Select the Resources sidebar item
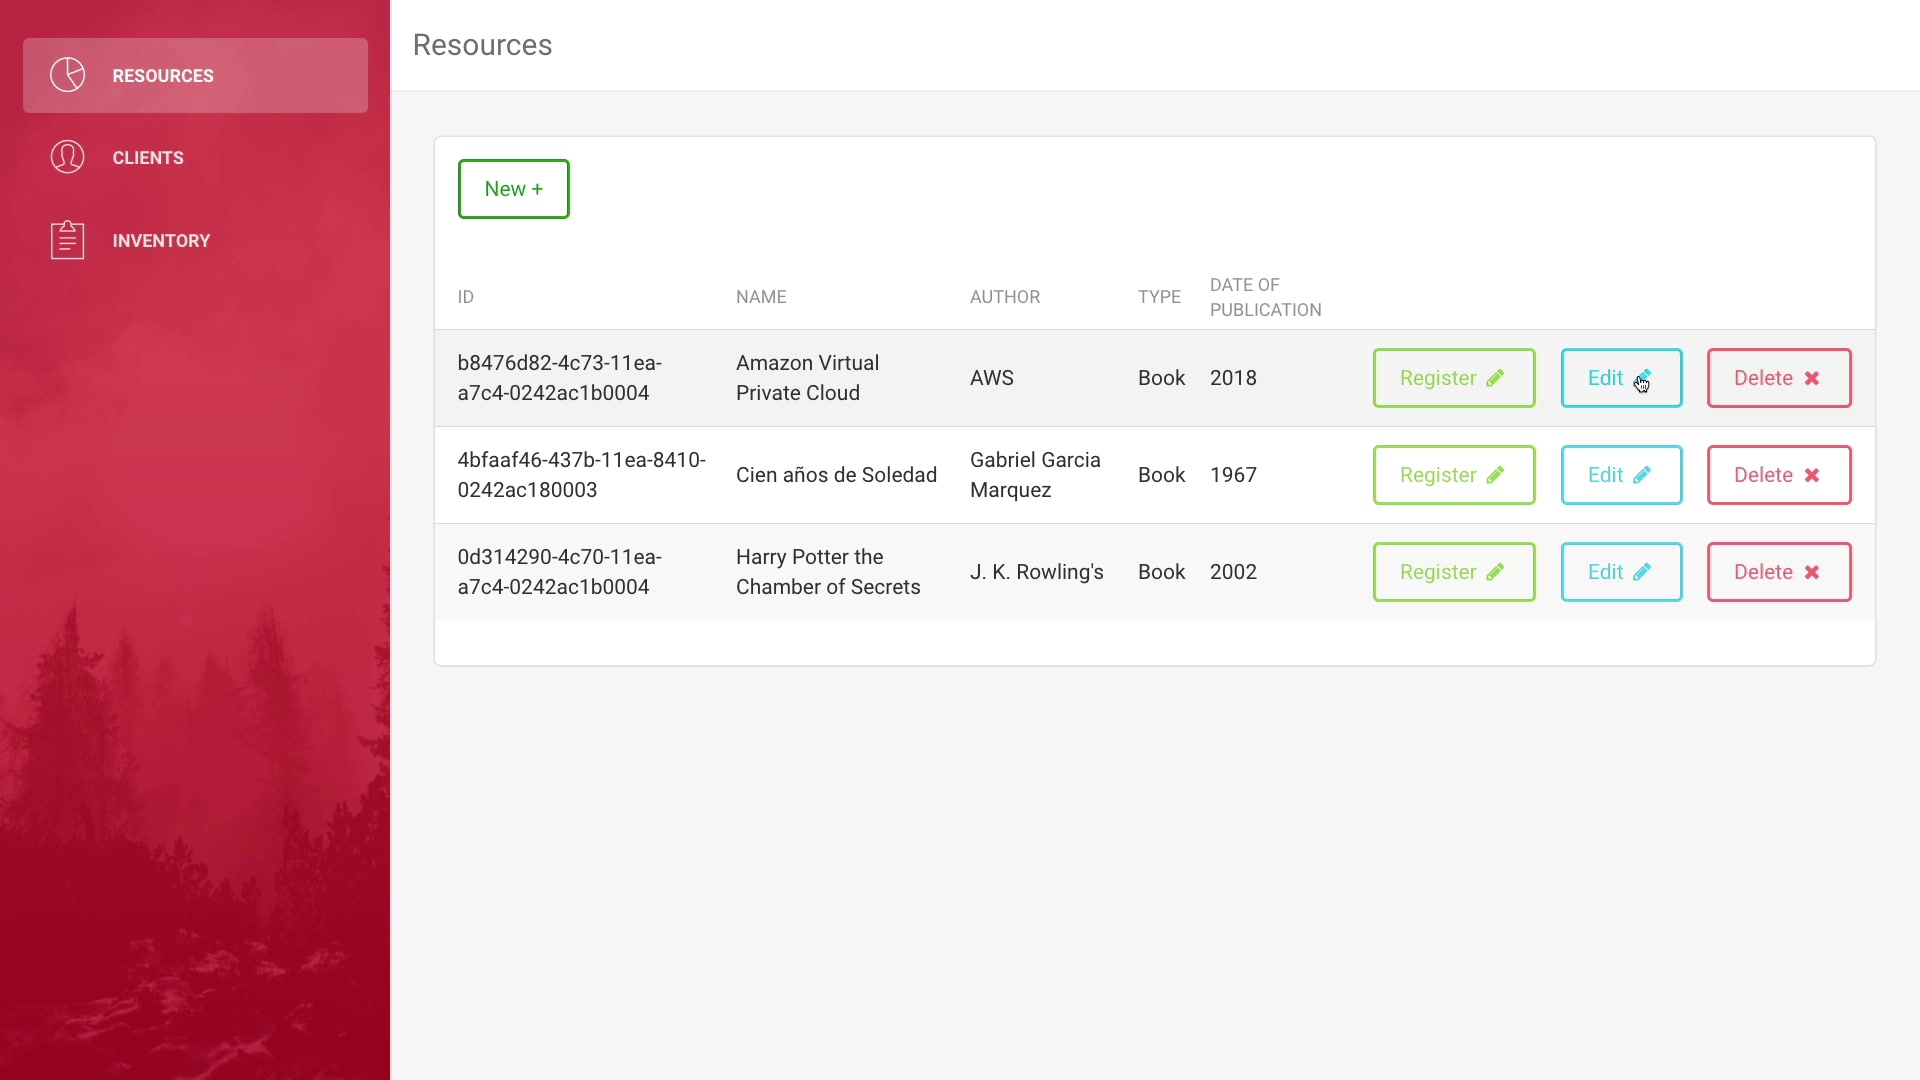1920x1080 pixels. pos(163,76)
